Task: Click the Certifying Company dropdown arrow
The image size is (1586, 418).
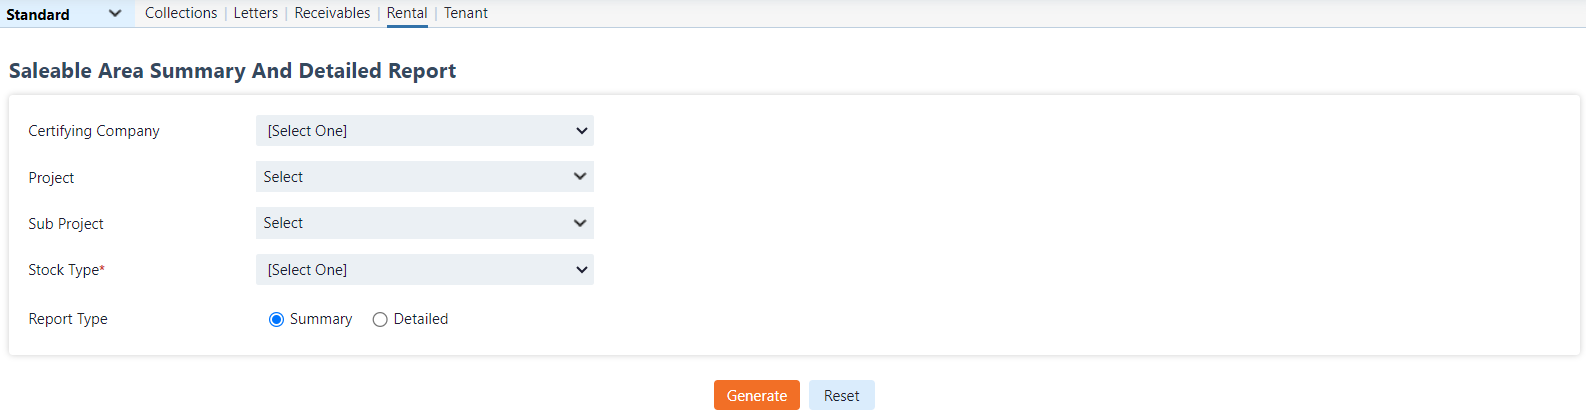Action: coord(582,131)
